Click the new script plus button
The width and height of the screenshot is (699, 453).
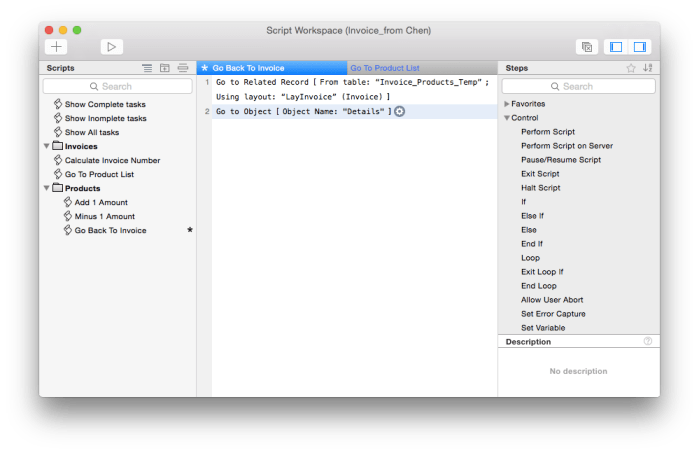click(x=56, y=46)
